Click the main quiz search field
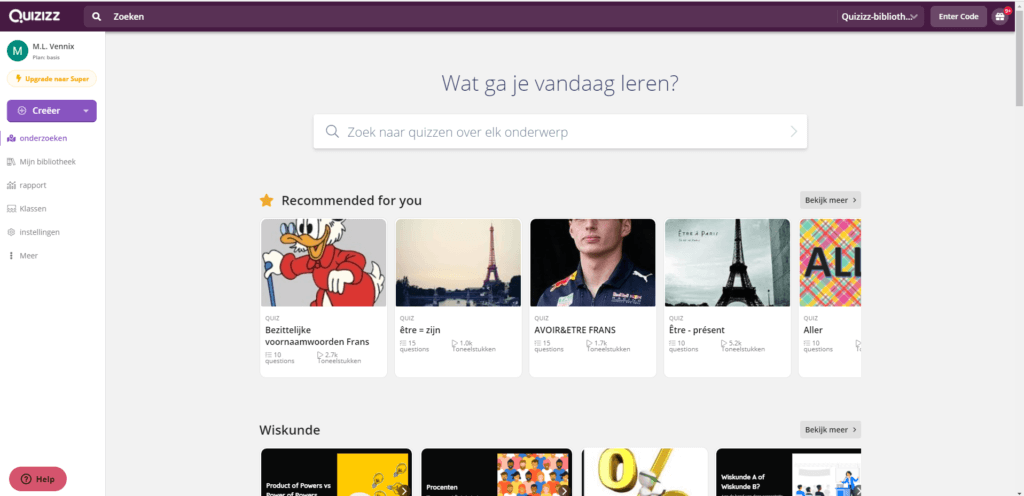1024x496 pixels. [x=550, y=132]
